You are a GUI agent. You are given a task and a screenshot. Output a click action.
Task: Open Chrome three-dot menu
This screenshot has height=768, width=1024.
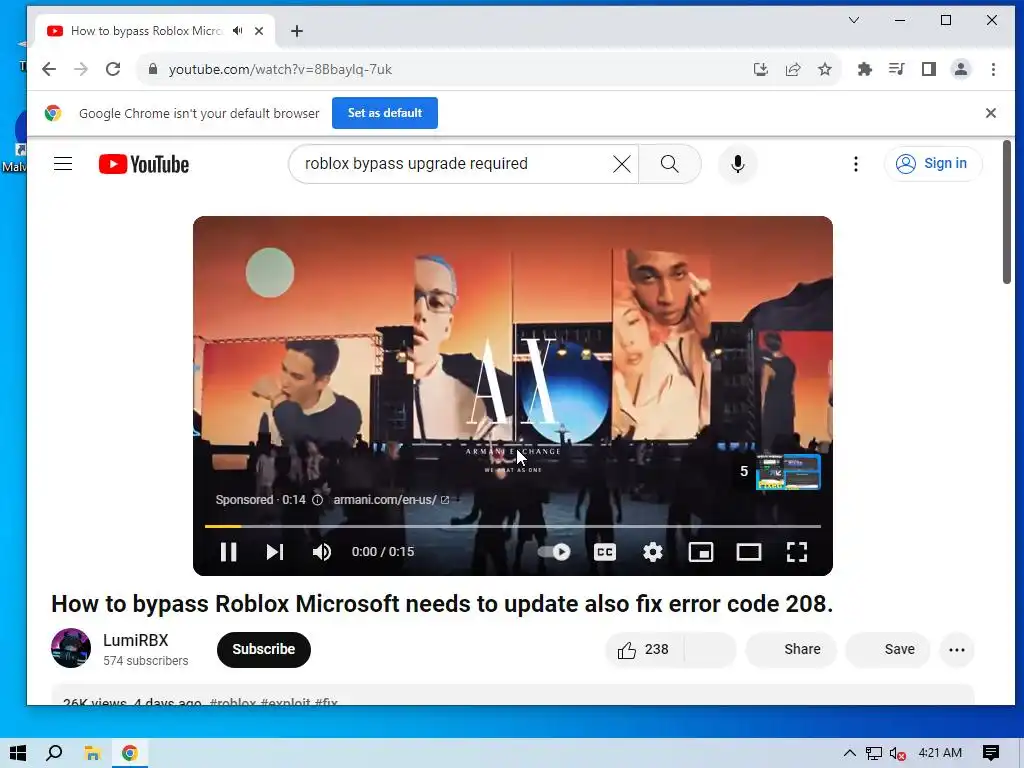click(x=993, y=69)
